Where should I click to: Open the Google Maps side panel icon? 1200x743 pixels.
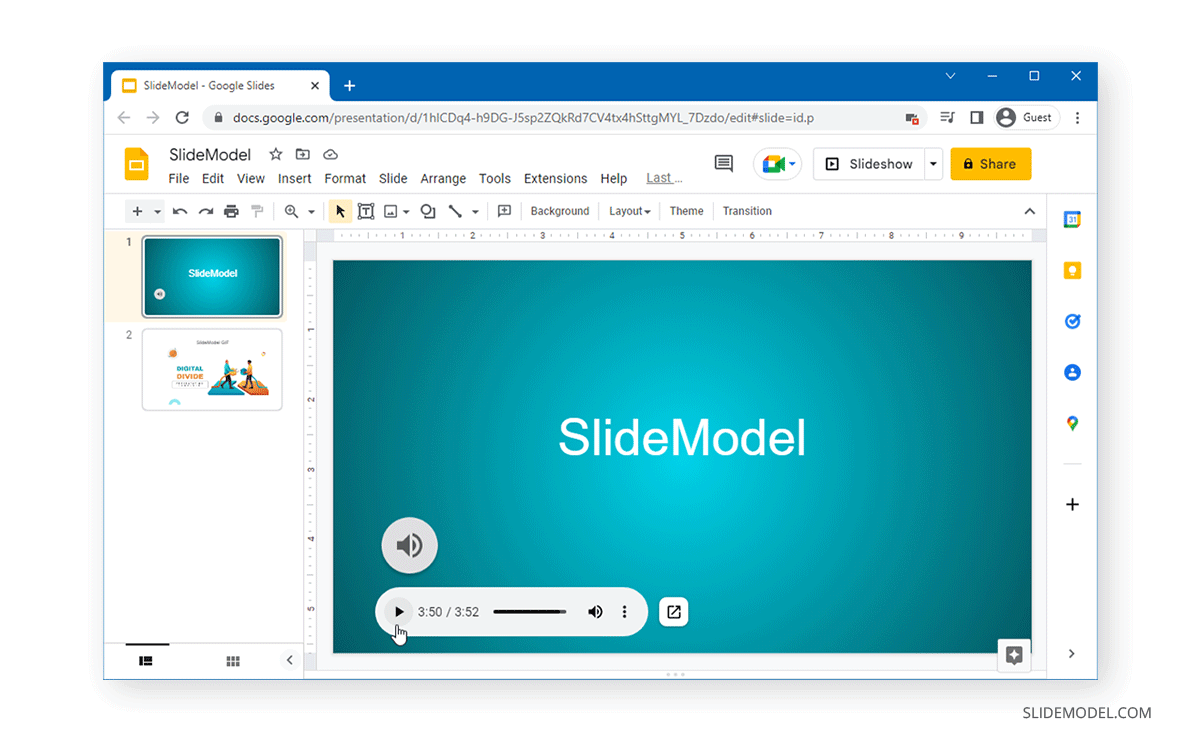[x=1072, y=423]
